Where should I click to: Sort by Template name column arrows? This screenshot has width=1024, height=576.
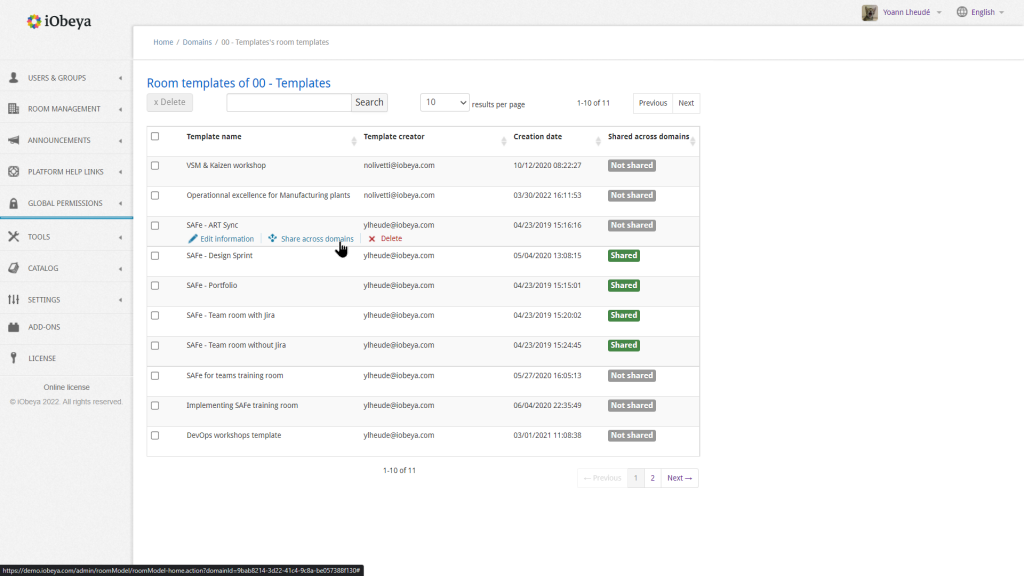354,141
